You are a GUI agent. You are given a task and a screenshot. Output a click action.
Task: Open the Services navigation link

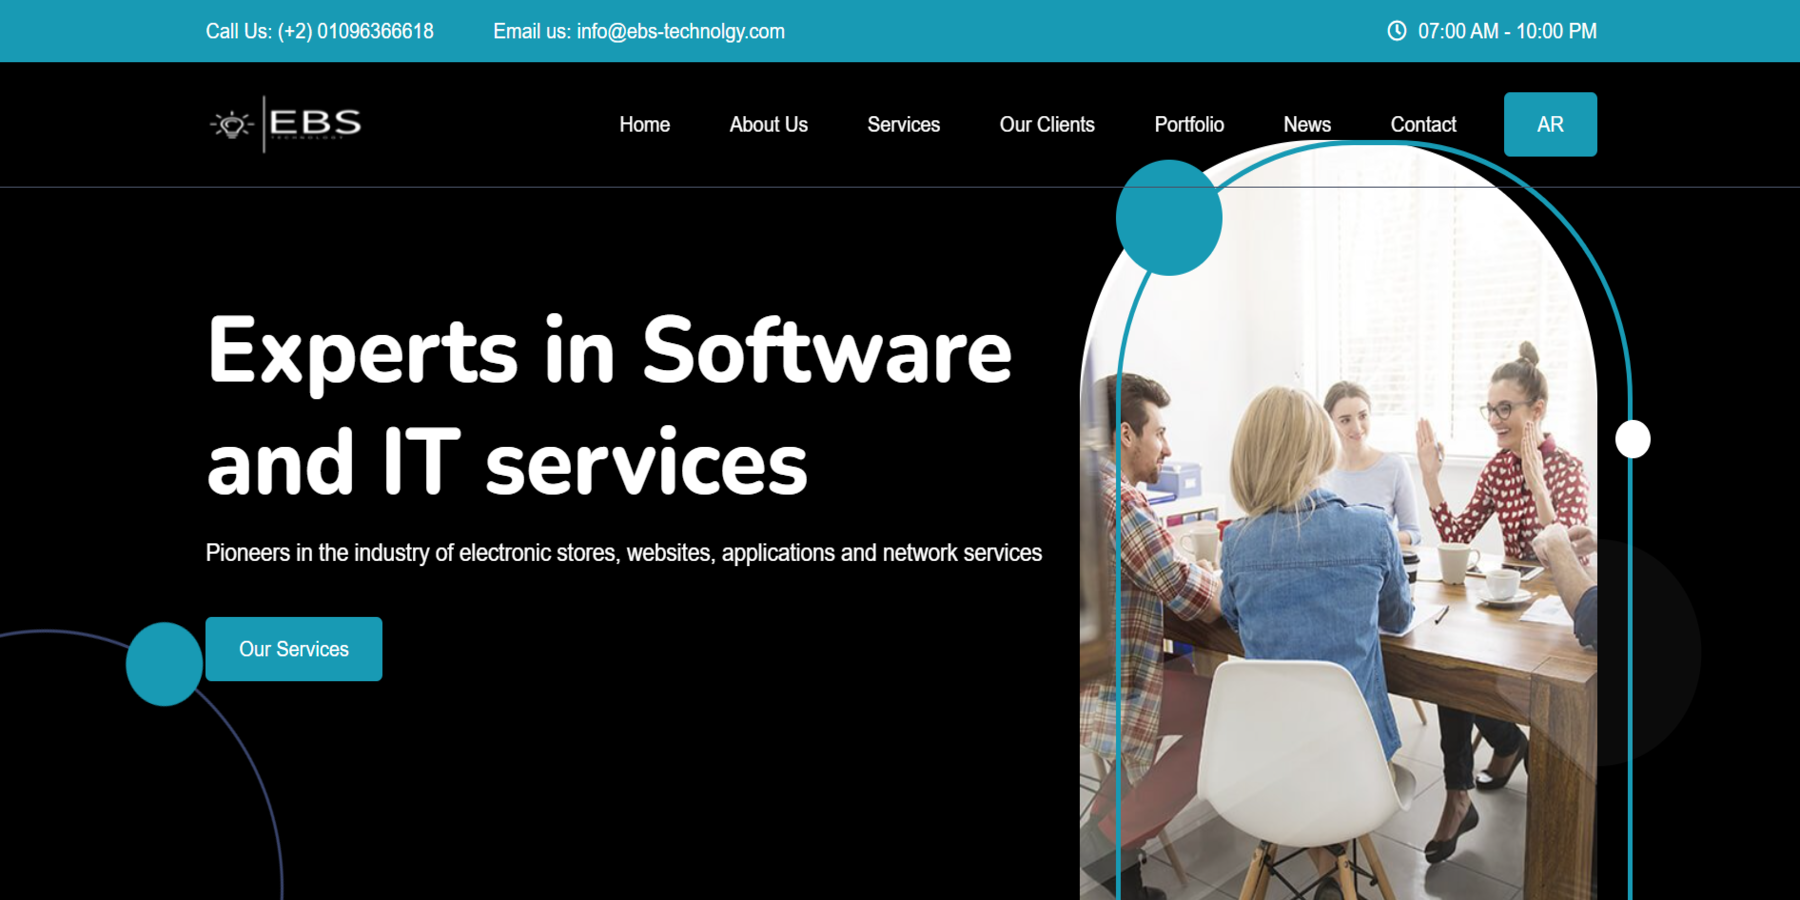(x=903, y=125)
